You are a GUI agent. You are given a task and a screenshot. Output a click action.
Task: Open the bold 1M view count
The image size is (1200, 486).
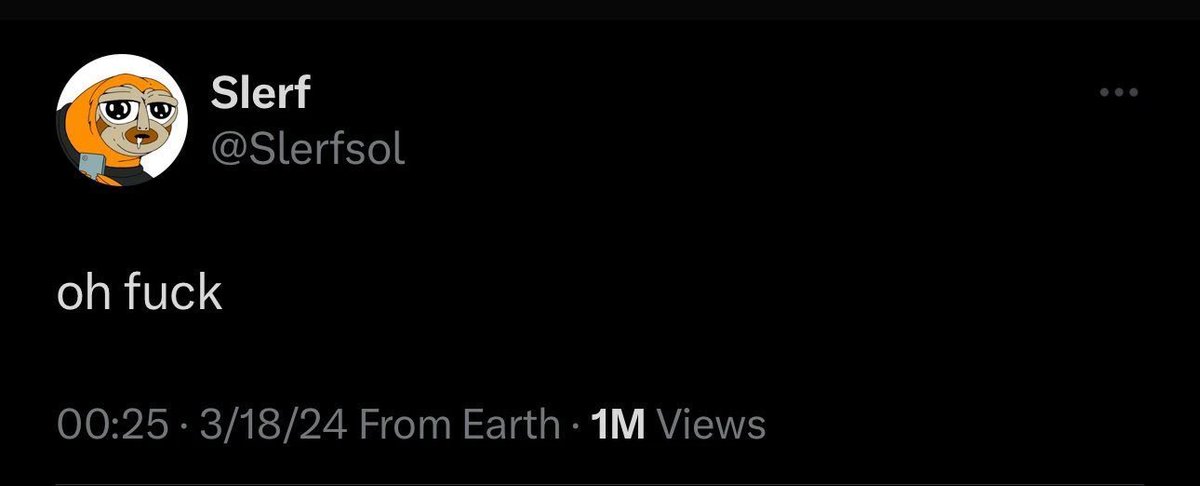(618, 424)
